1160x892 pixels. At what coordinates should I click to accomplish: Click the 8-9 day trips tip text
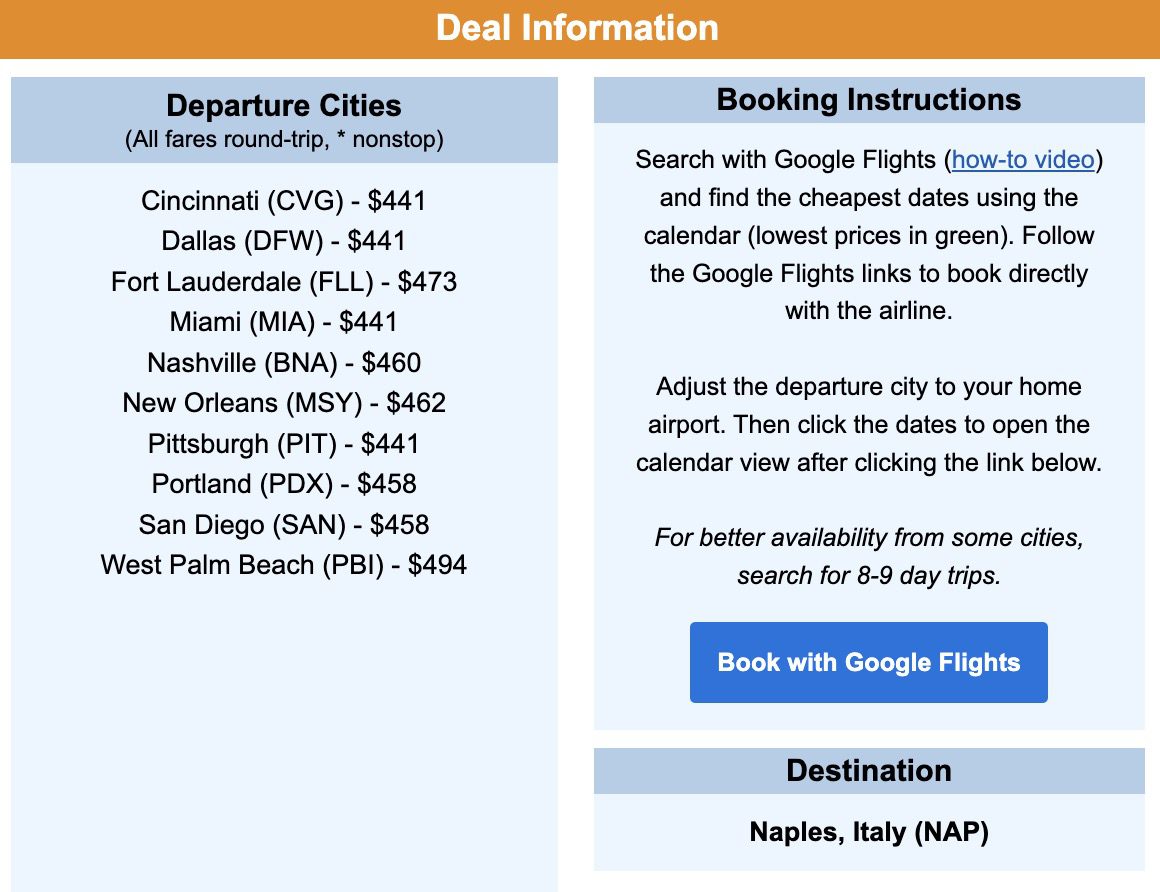pyautogui.click(x=868, y=556)
